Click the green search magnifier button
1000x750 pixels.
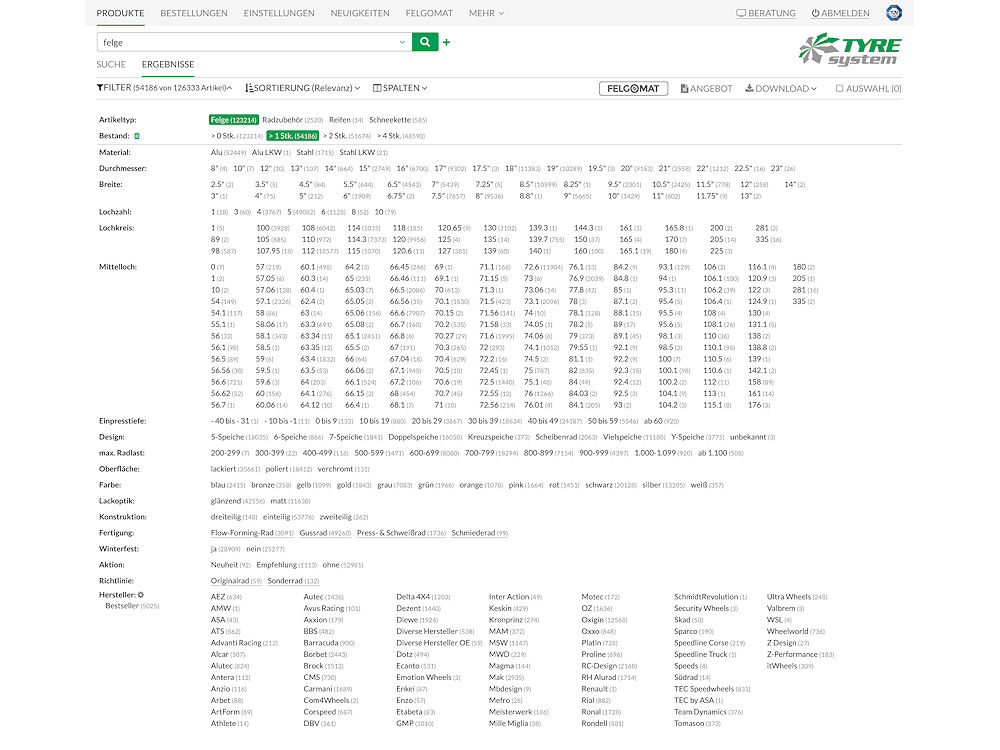(425, 42)
